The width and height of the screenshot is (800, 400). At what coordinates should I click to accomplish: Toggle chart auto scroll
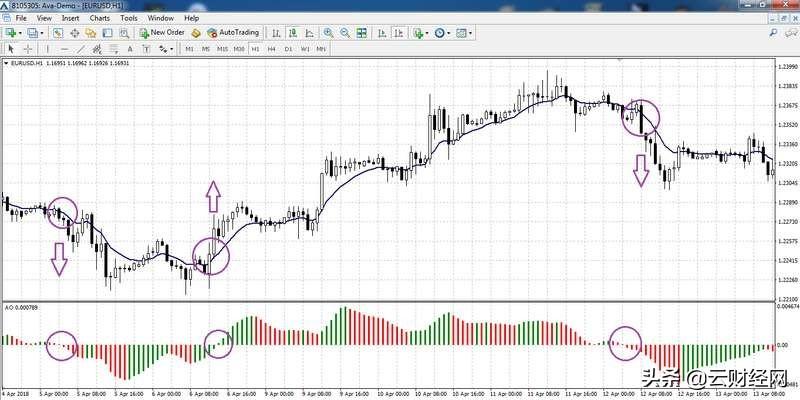(x=381, y=33)
